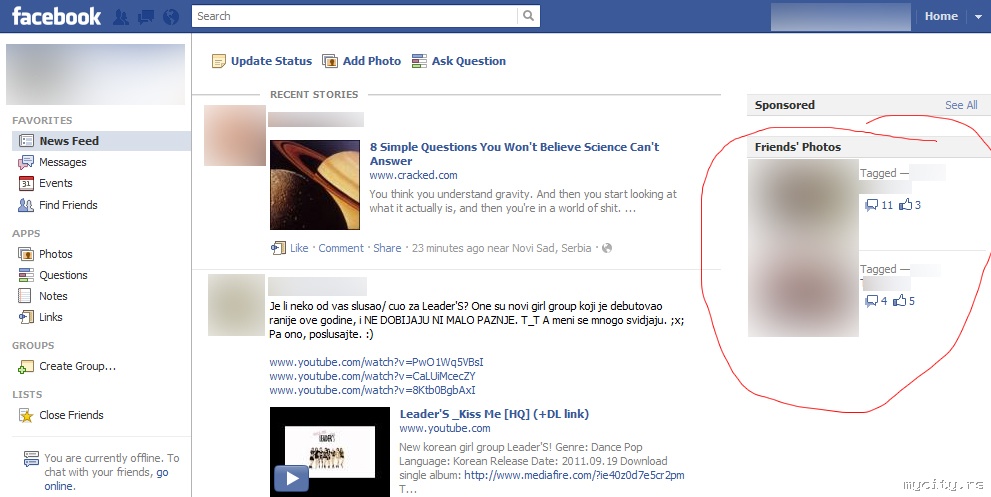Click the Links app icon

point(26,317)
